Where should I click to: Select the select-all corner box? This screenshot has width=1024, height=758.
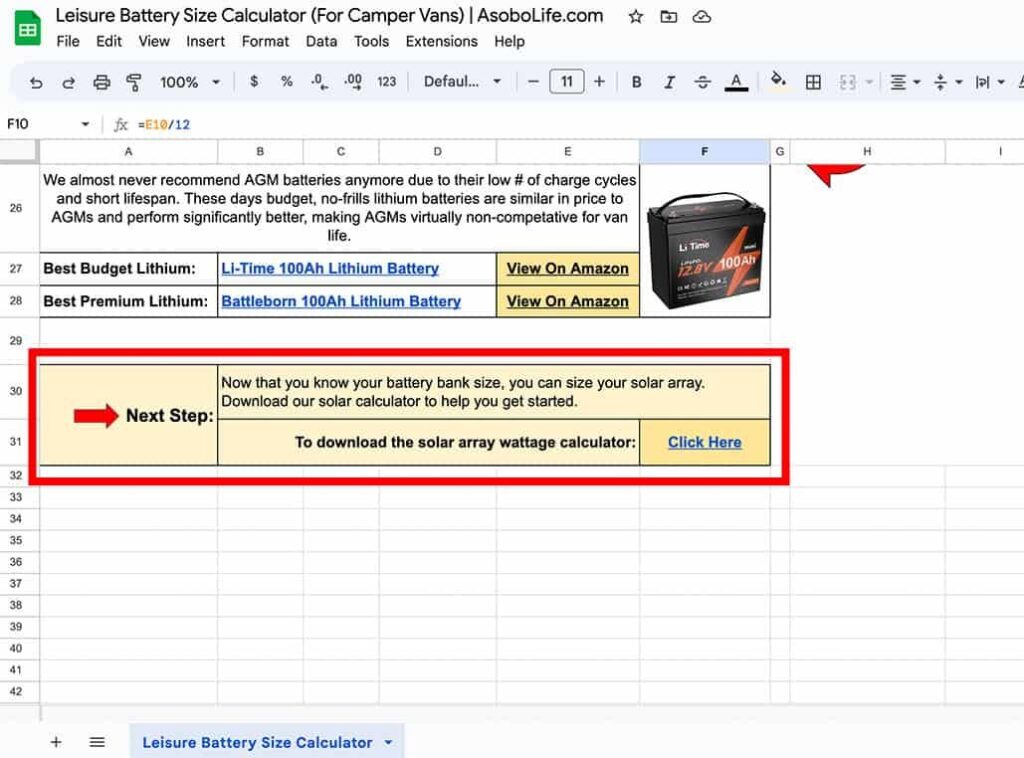pyautogui.click(x=19, y=151)
